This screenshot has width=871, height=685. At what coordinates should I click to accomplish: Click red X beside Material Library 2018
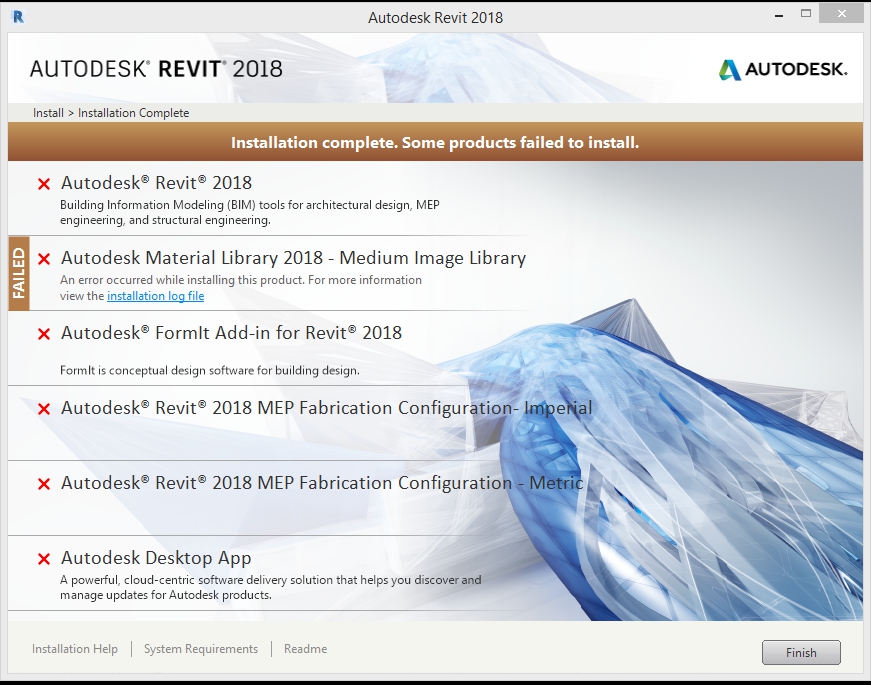click(x=44, y=259)
